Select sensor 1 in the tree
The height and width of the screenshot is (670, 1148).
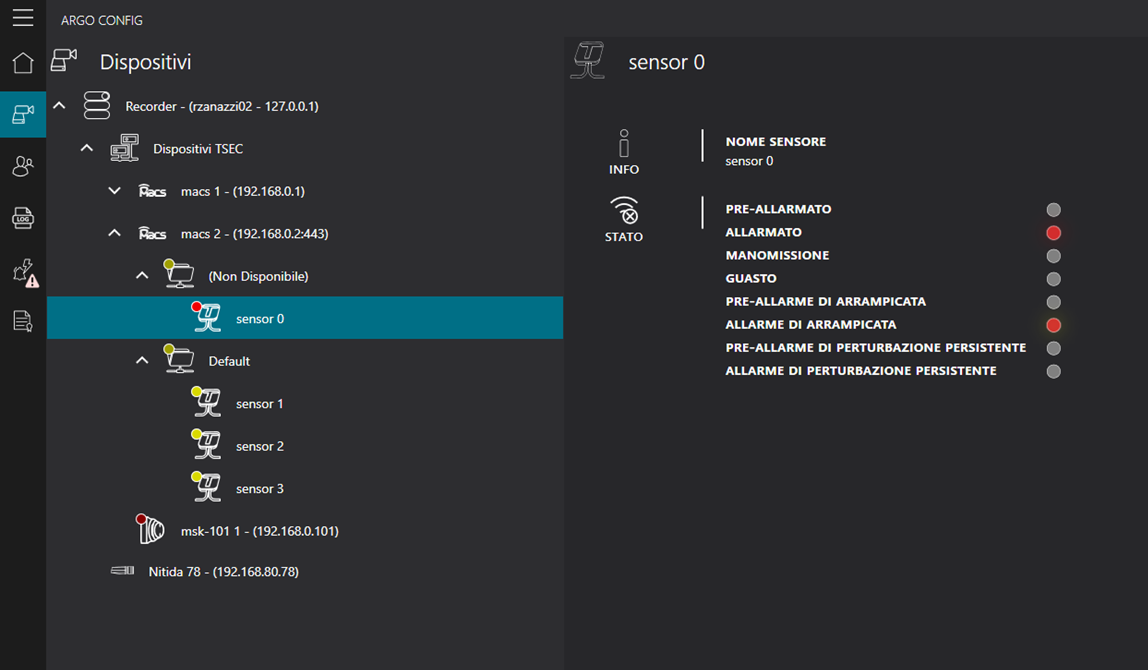click(259, 404)
